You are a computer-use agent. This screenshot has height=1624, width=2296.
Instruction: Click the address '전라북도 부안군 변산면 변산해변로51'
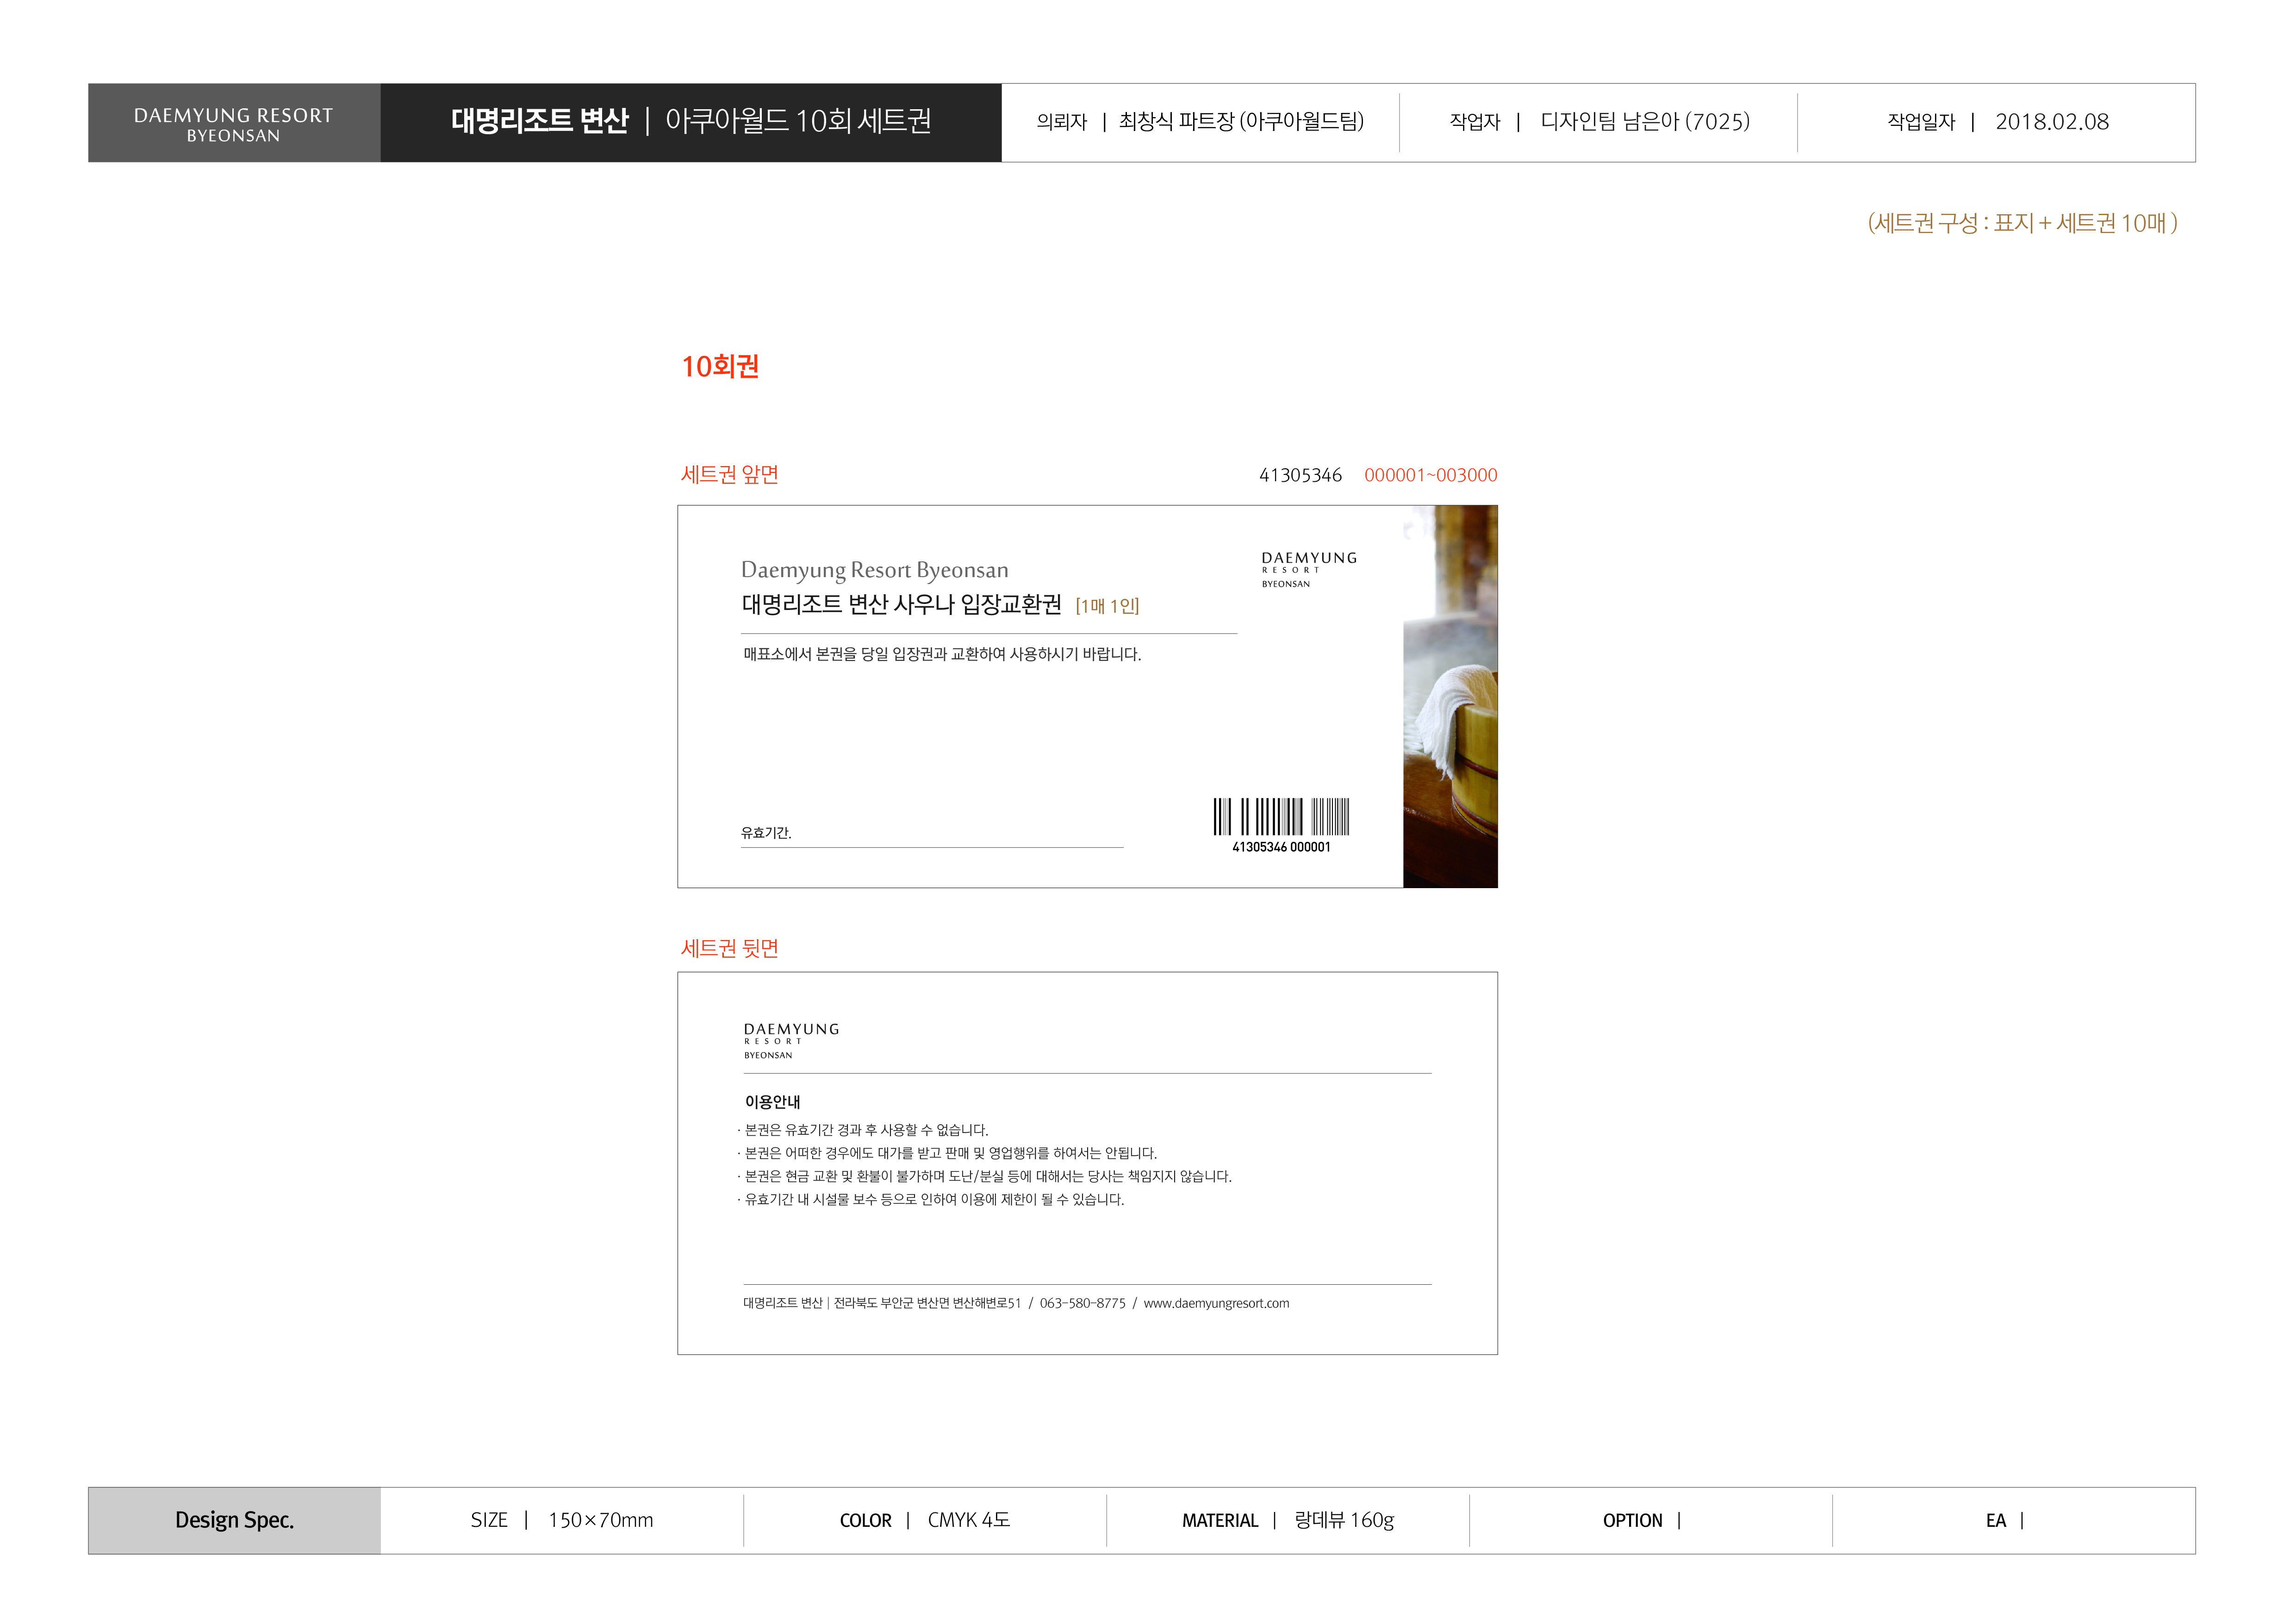pos(927,1303)
